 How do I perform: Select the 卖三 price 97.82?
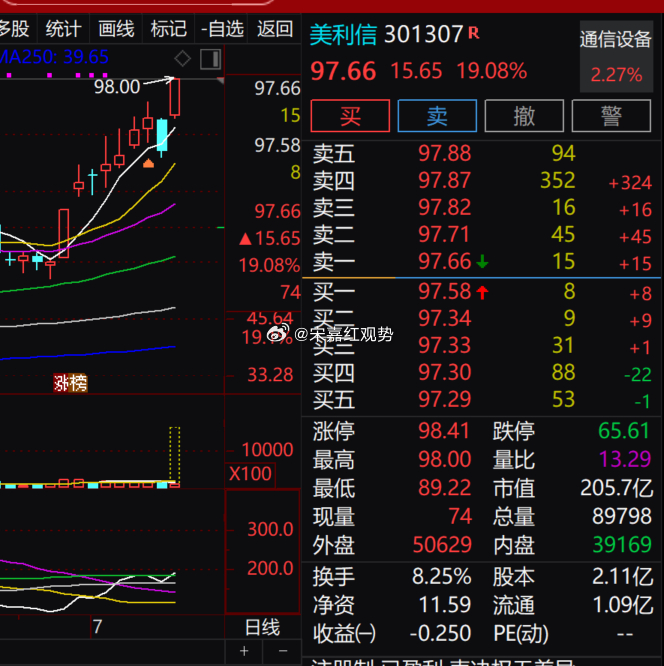(444, 208)
